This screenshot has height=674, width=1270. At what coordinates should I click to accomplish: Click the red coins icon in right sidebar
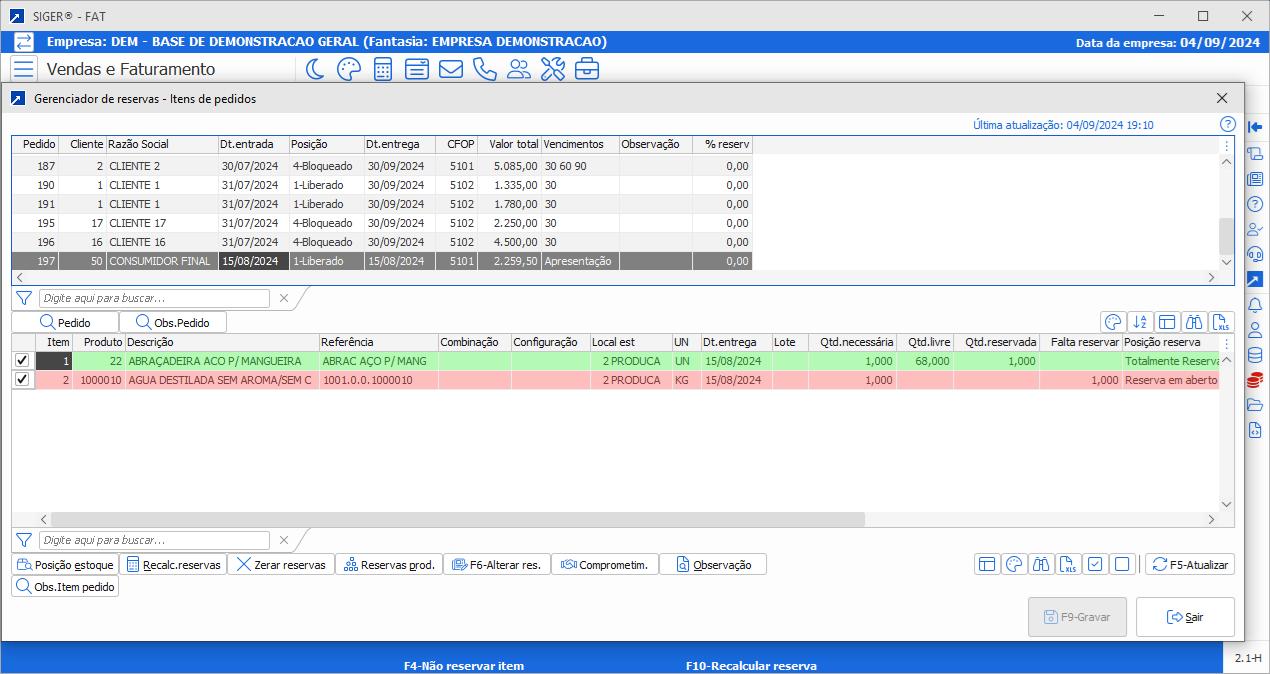pos(1255,380)
